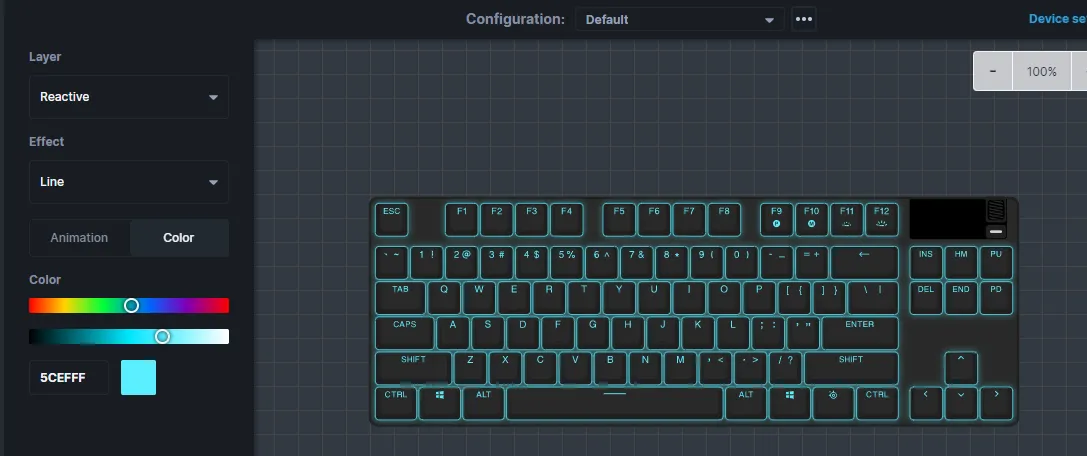Viewport: 1087px width, 456px height.
Task: Open the Device settings link
Action: 1057,19
